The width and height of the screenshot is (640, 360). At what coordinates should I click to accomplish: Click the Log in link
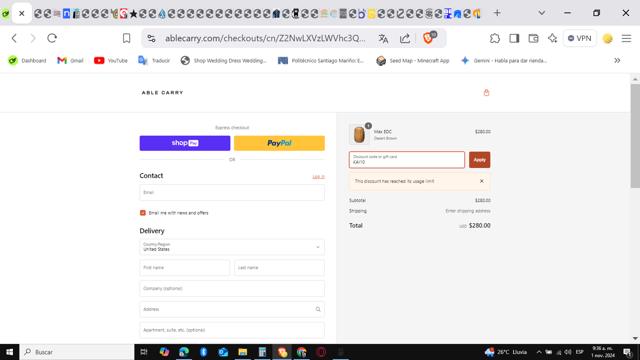click(318, 177)
